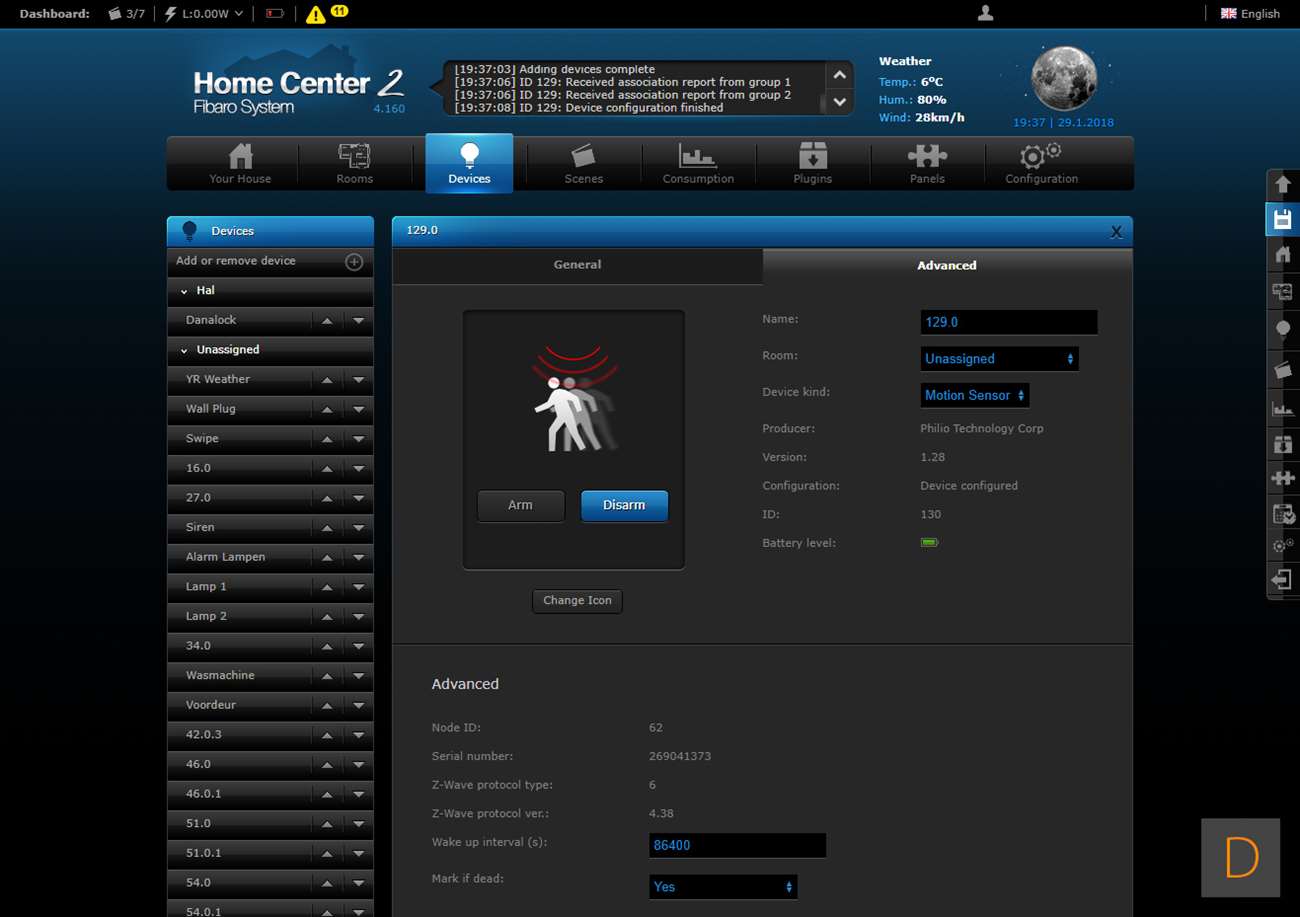The image size is (1300, 917).
Task: Open the Device kind dropdown
Action: [x=975, y=395]
